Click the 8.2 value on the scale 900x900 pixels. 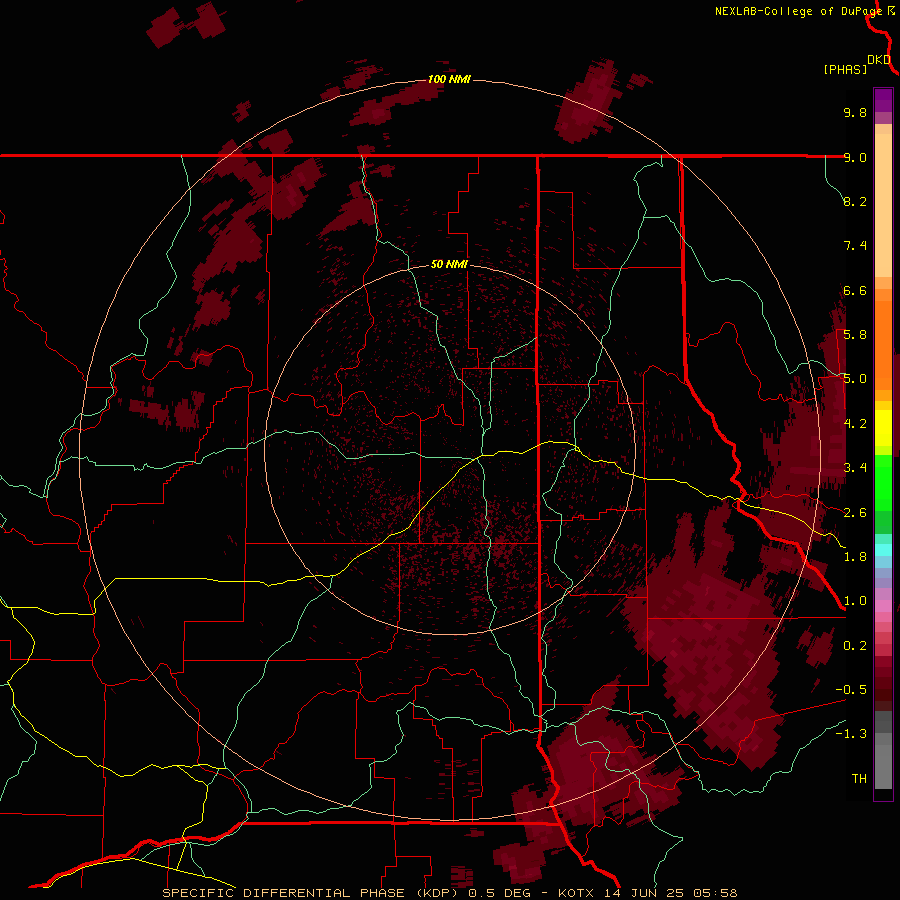click(x=855, y=201)
